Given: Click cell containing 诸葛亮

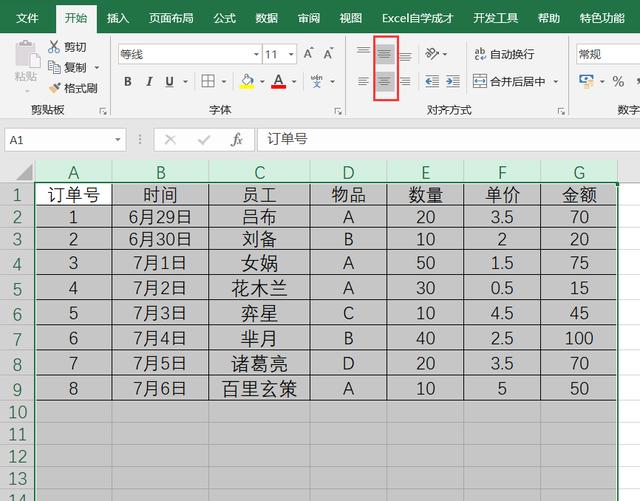Looking at the screenshot, I should coord(259,363).
